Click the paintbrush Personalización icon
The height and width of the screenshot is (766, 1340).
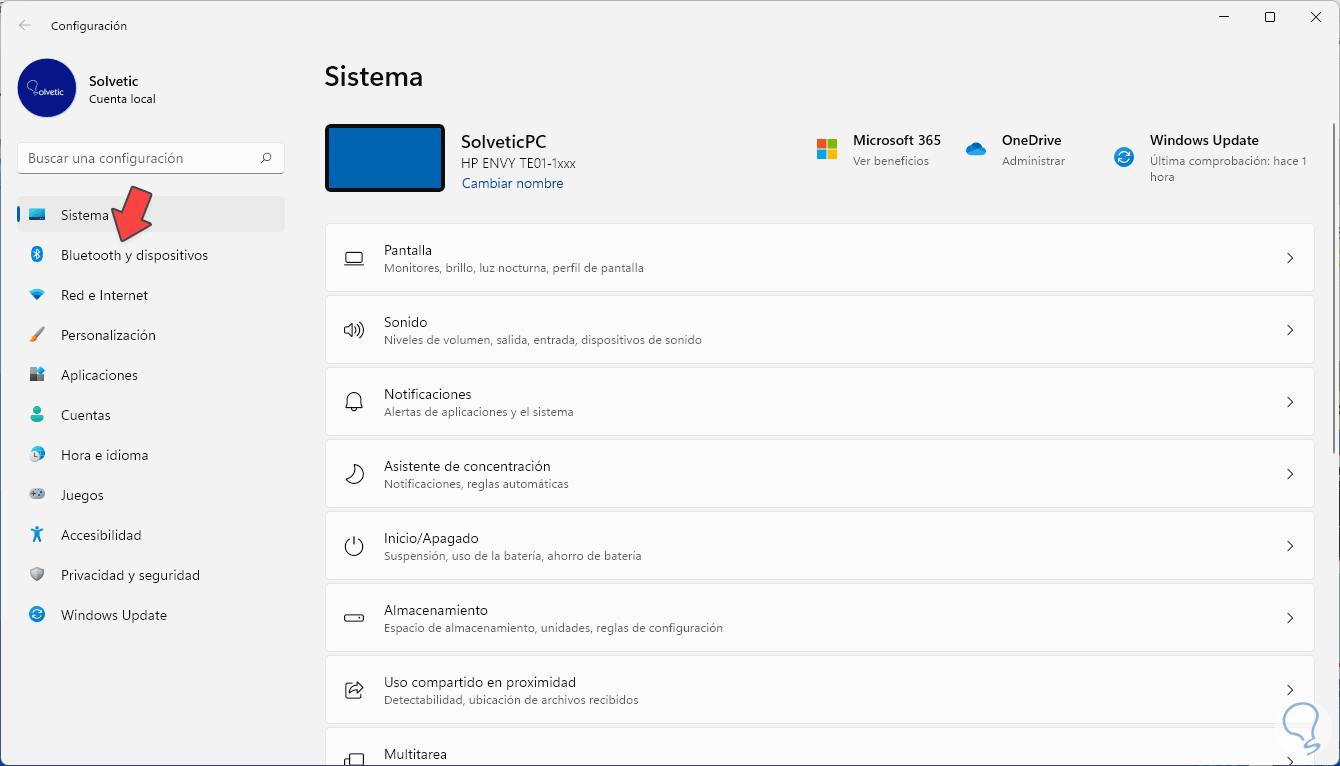[37, 335]
